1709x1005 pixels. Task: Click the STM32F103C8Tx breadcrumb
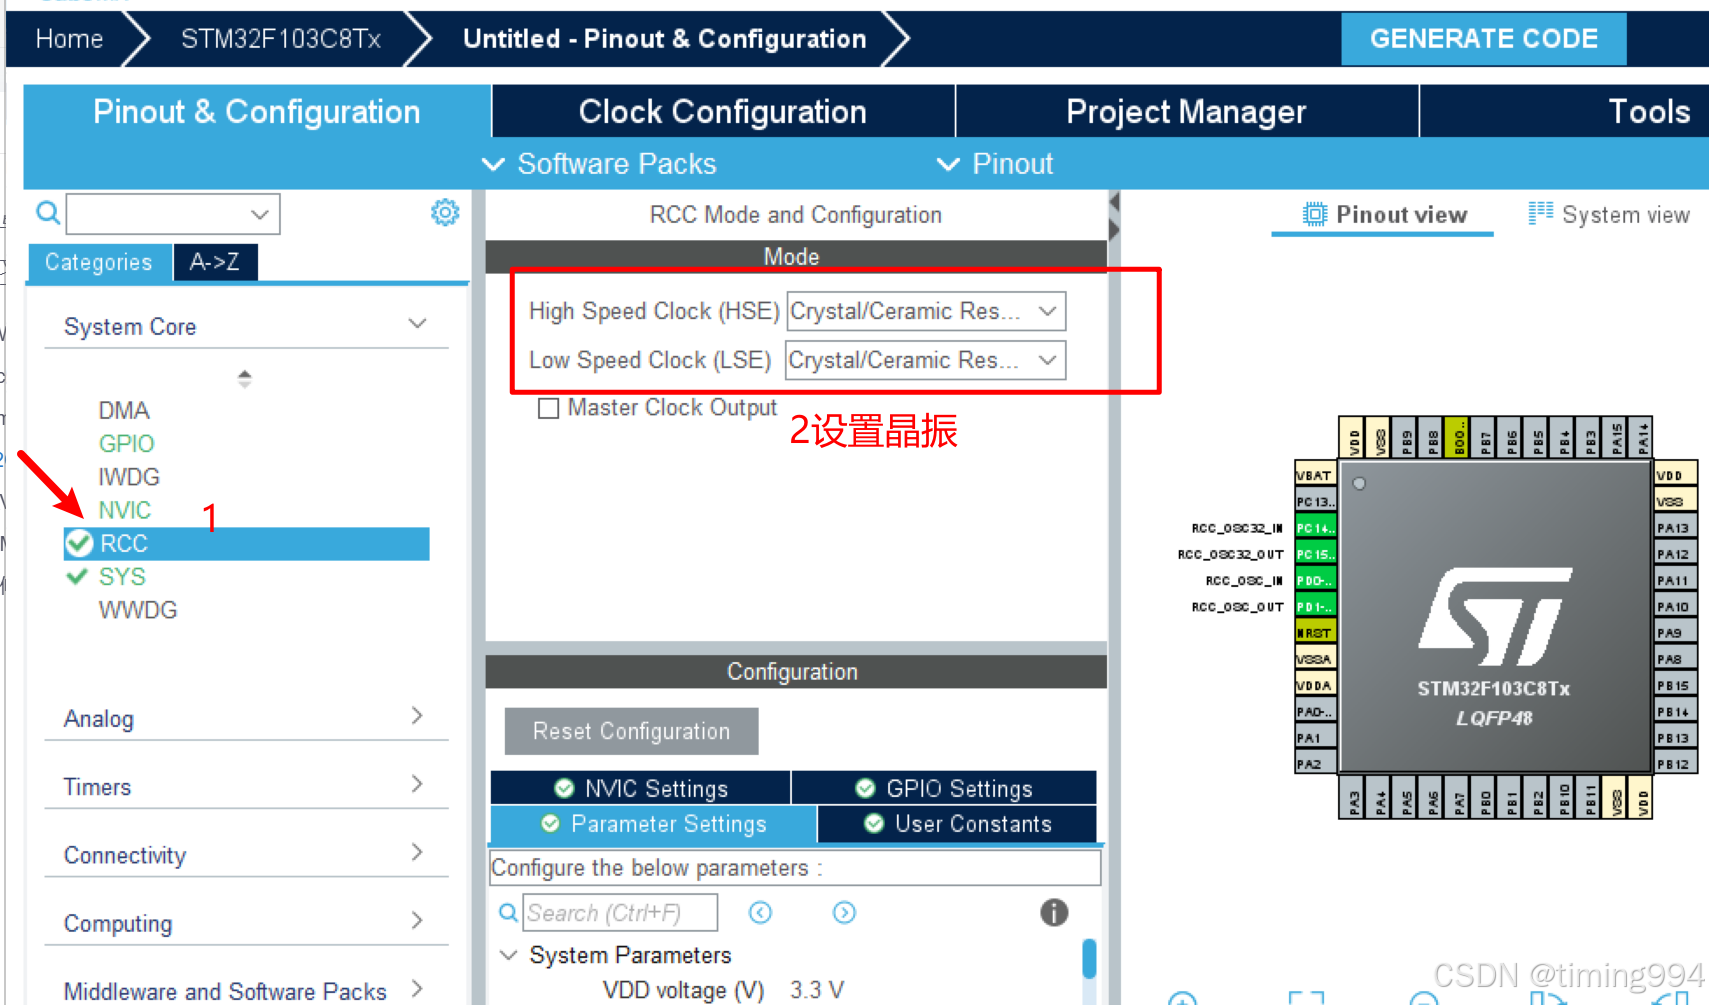(x=281, y=39)
